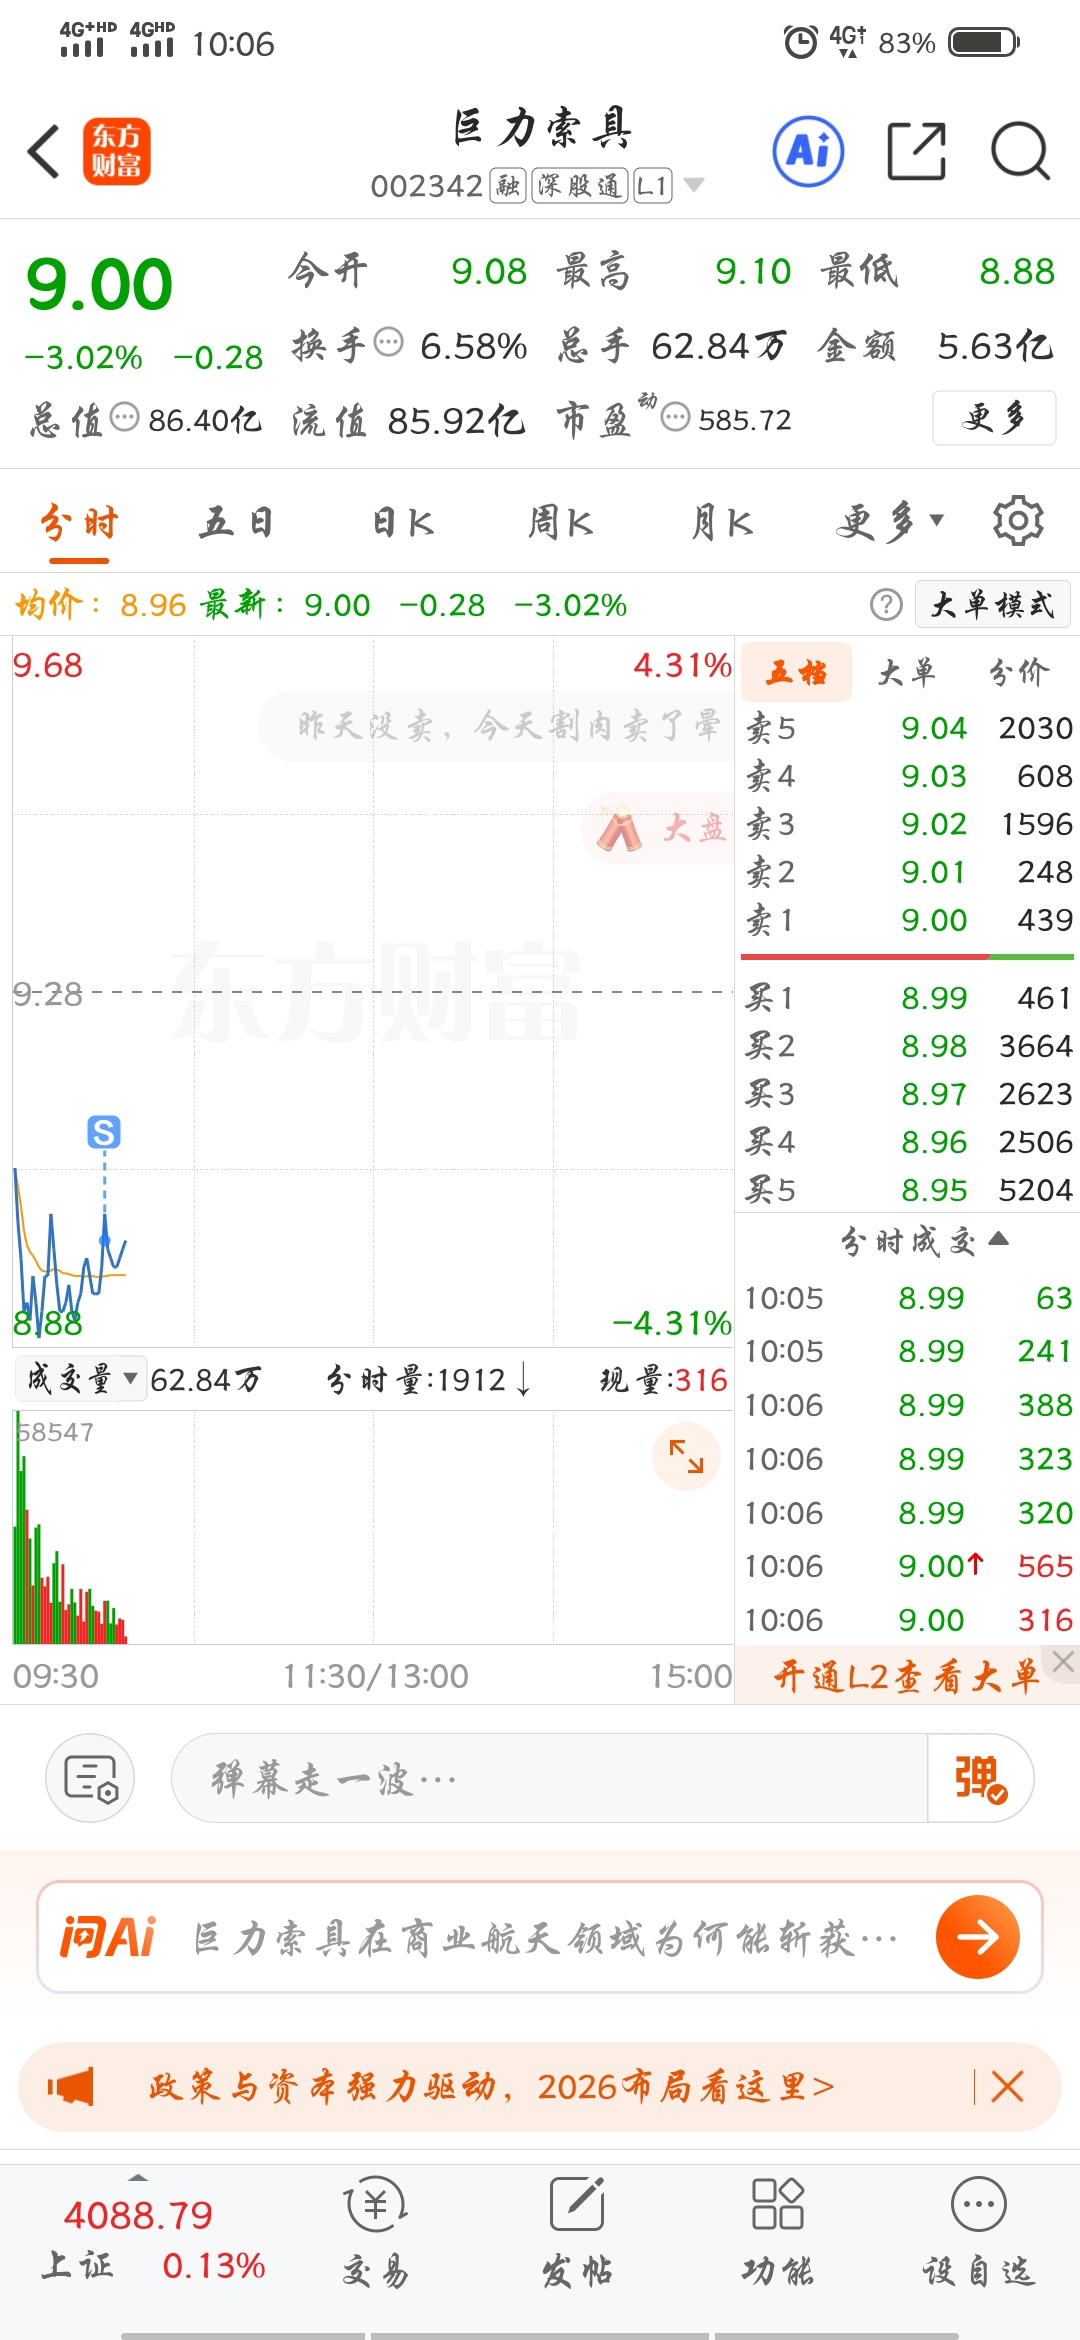The width and height of the screenshot is (1080, 2340).
Task: Tap the share icon
Action: [x=917, y=152]
